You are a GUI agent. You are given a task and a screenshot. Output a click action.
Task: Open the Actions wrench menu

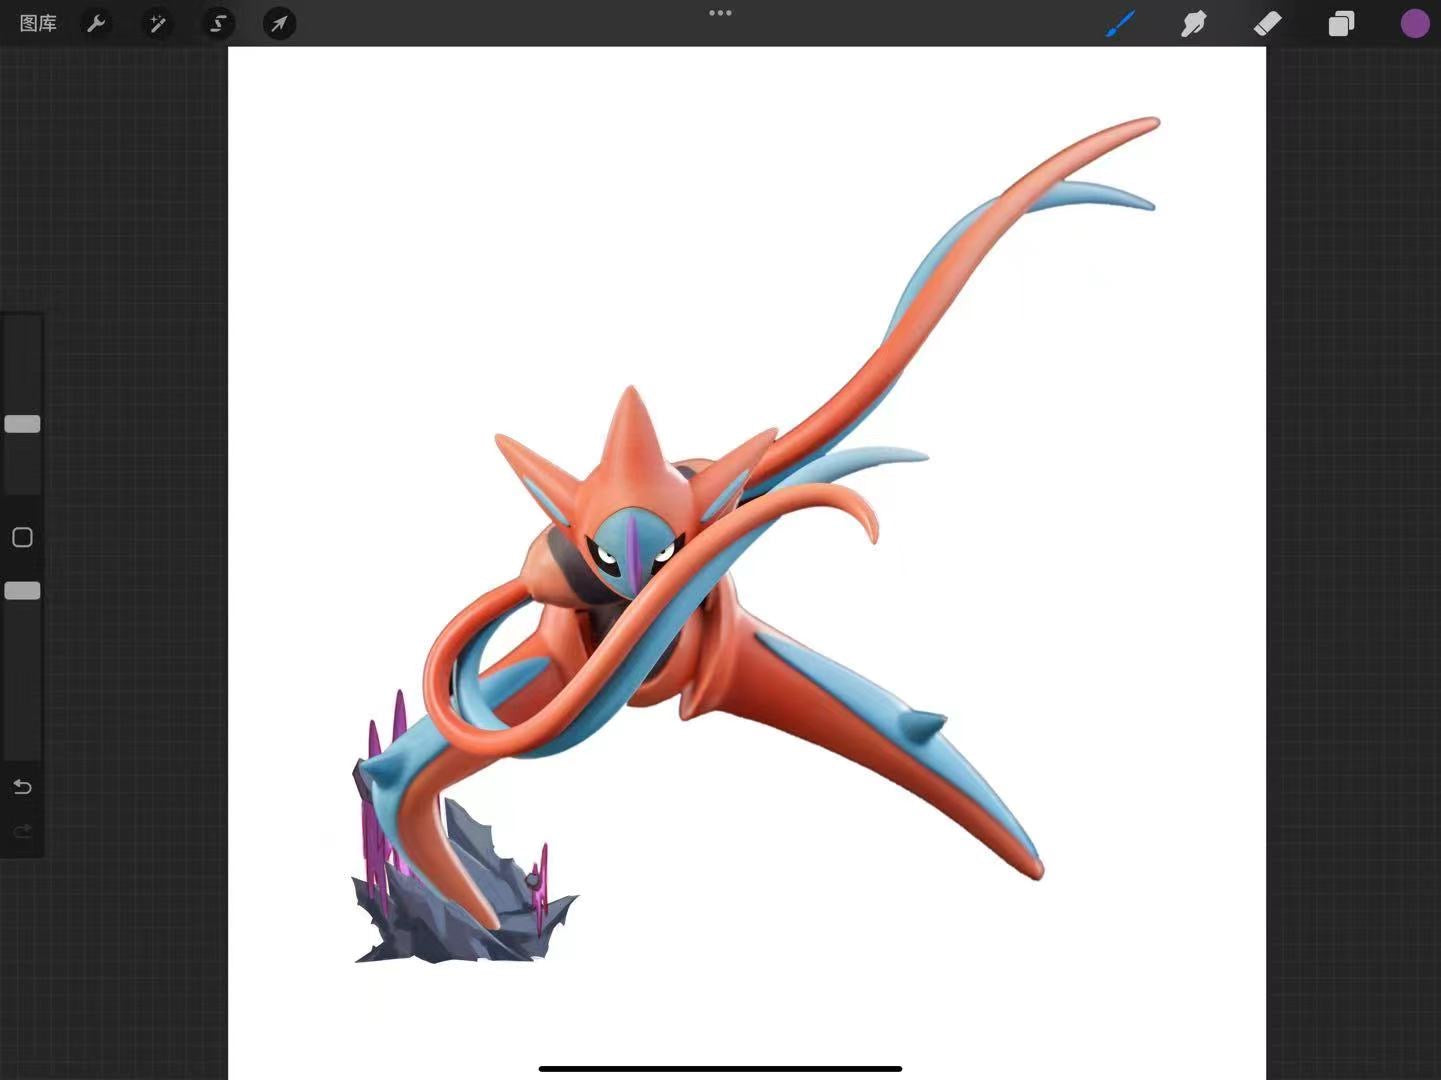(x=97, y=23)
